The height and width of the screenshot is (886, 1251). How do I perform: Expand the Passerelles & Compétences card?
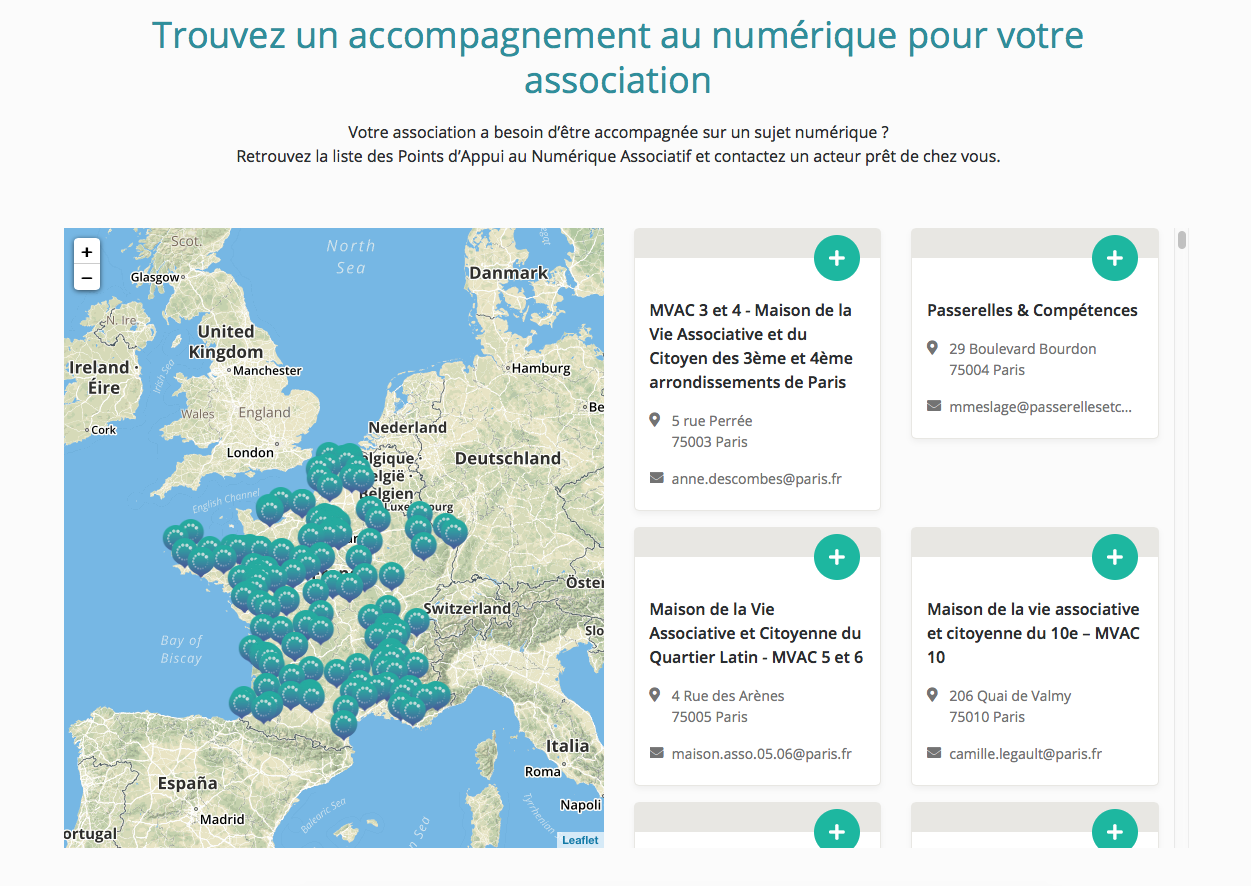click(x=1114, y=258)
